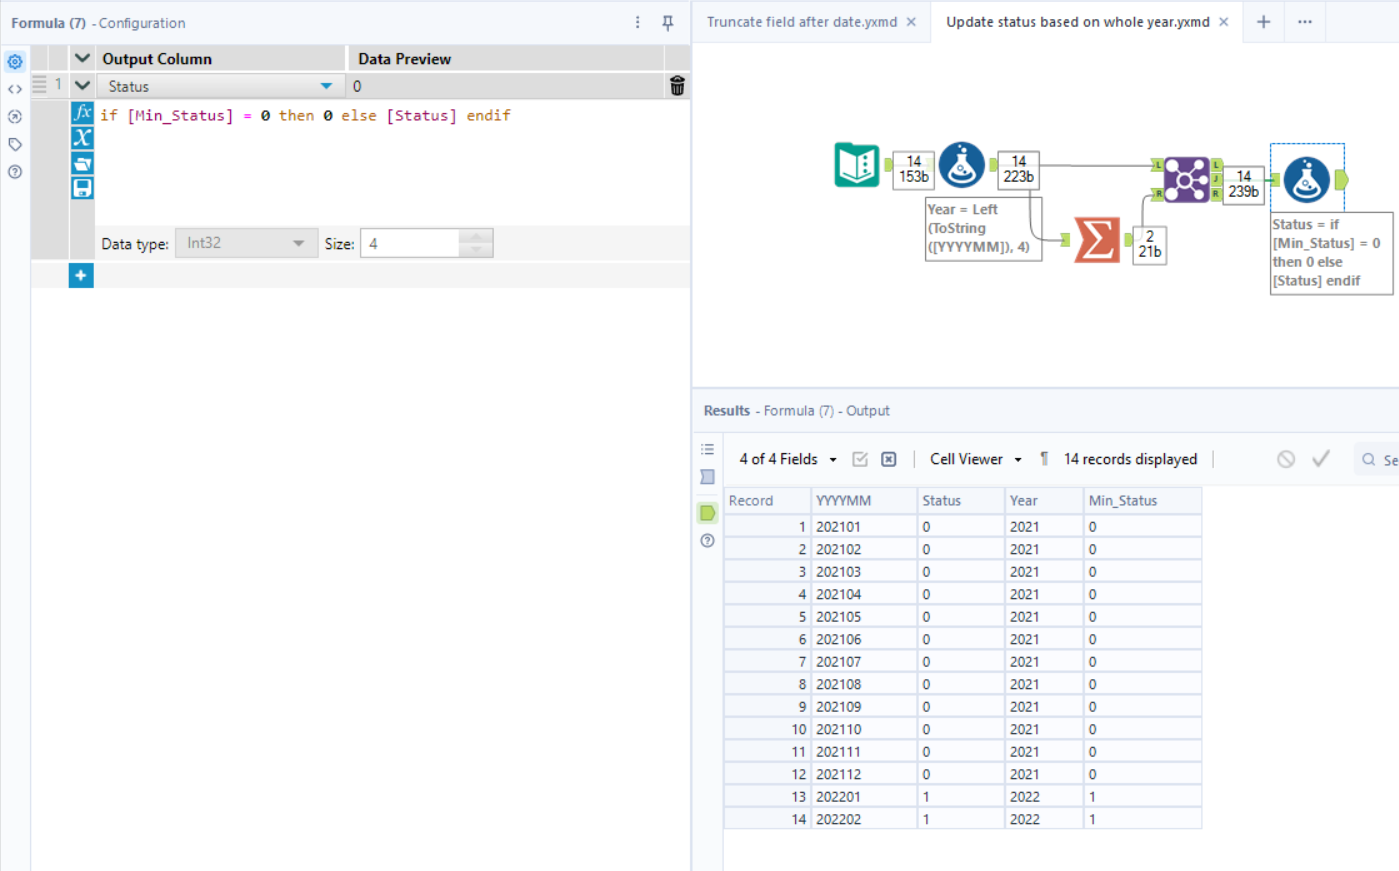Open the Status output column dropdown
1399x871 pixels.
[326, 86]
